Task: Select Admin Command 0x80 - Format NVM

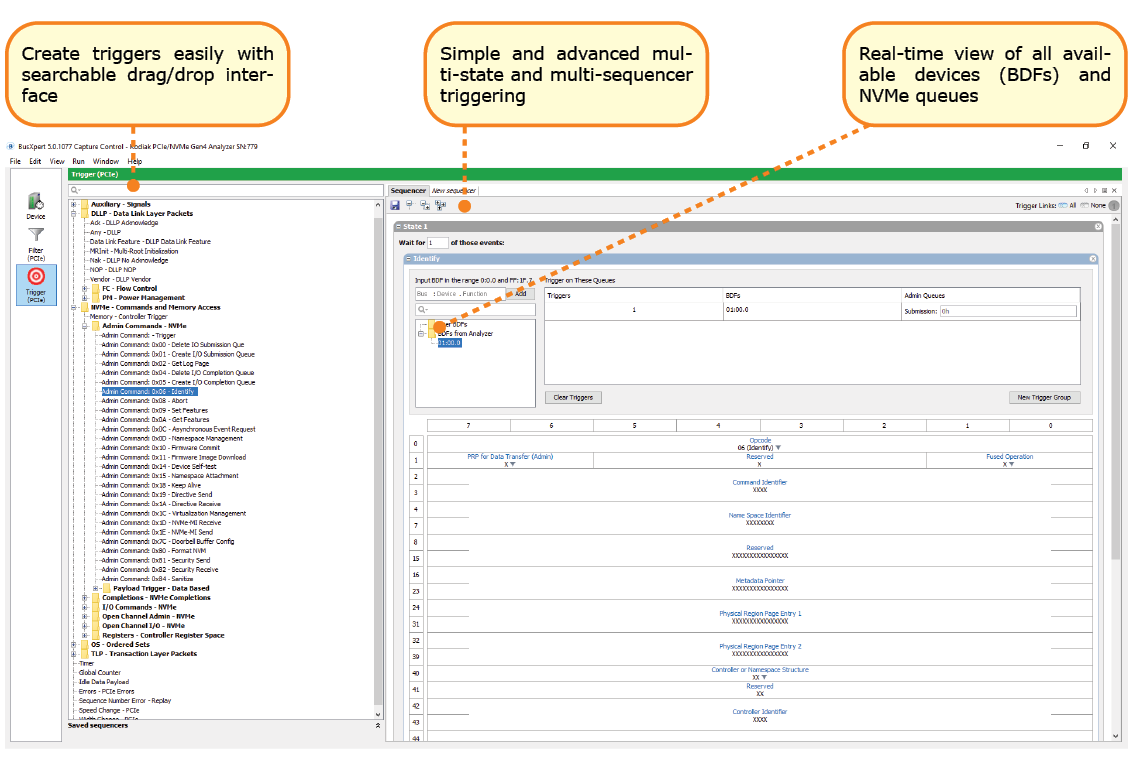Action: click(153, 551)
